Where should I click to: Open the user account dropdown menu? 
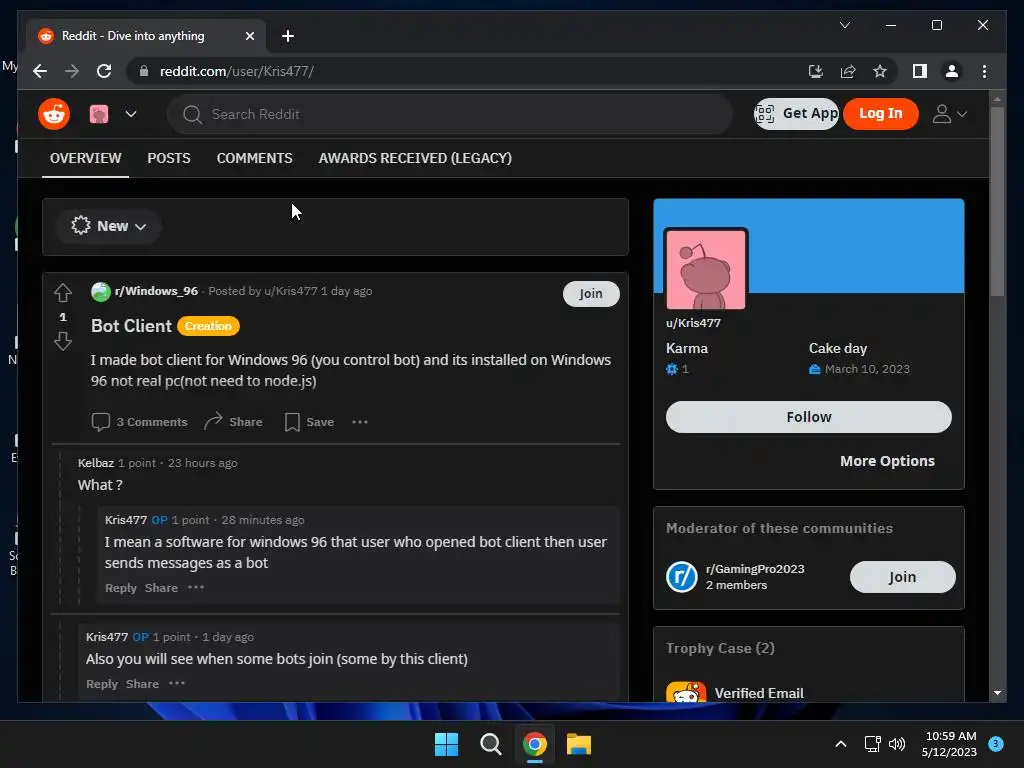point(949,114)
